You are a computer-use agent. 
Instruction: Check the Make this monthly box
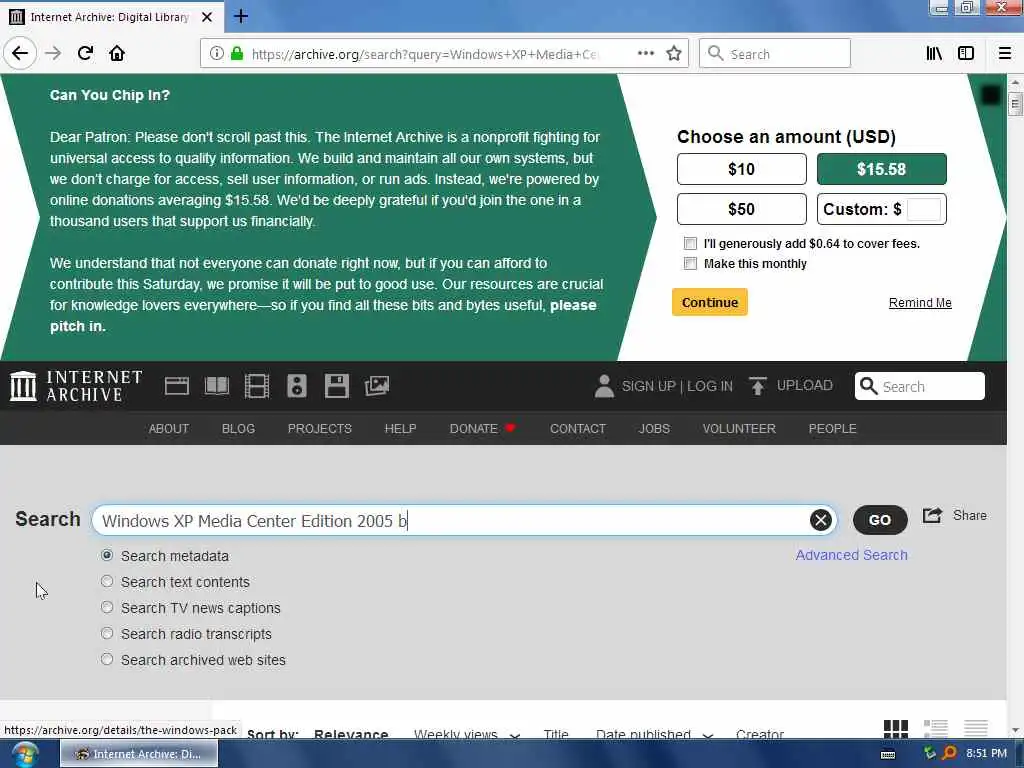(x=690, y=263)
